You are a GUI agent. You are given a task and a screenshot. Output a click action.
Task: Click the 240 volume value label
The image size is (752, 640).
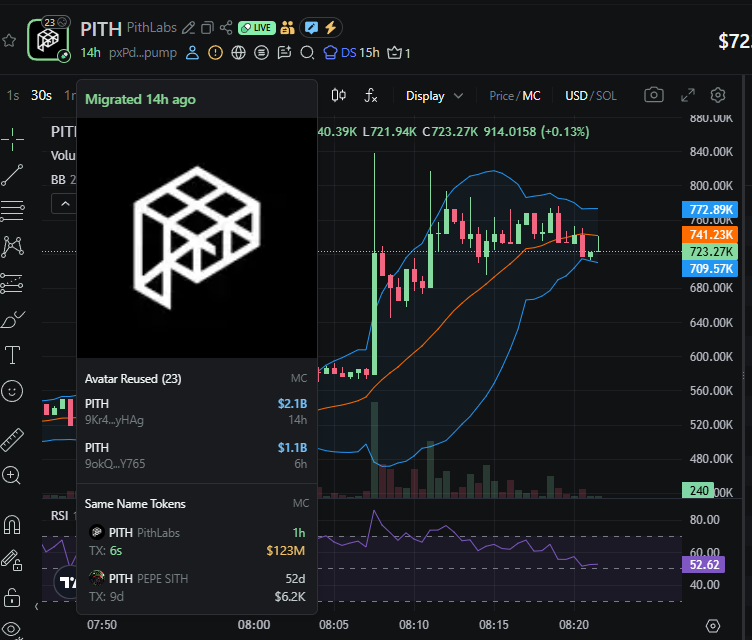tap(698, 491)
